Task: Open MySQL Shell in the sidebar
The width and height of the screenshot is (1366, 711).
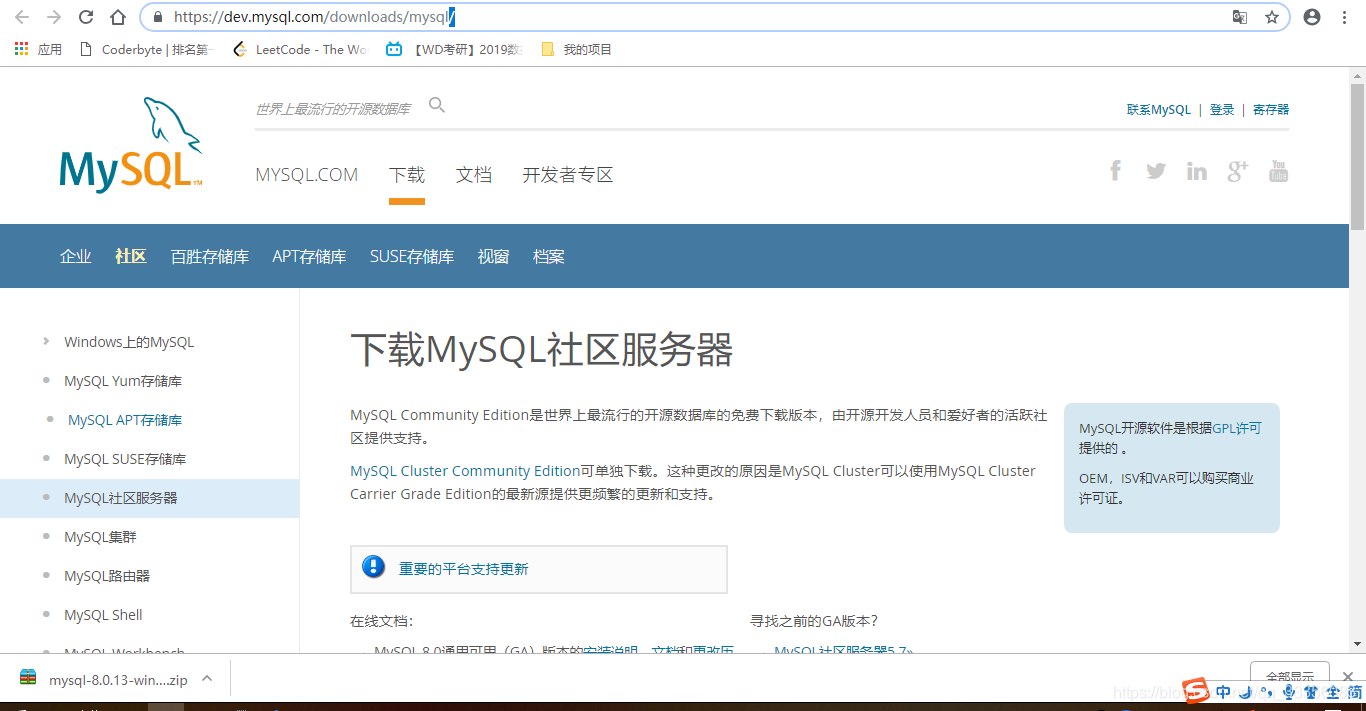Action: [103, 615]
